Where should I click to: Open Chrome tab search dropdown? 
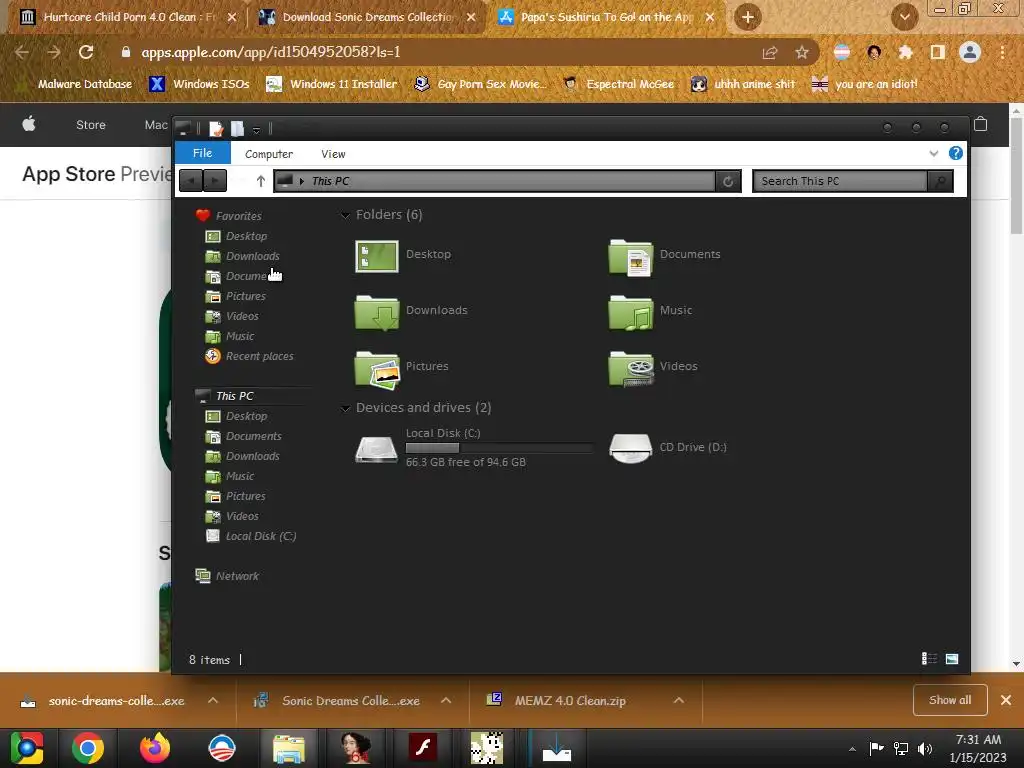[x=904, y=18]
